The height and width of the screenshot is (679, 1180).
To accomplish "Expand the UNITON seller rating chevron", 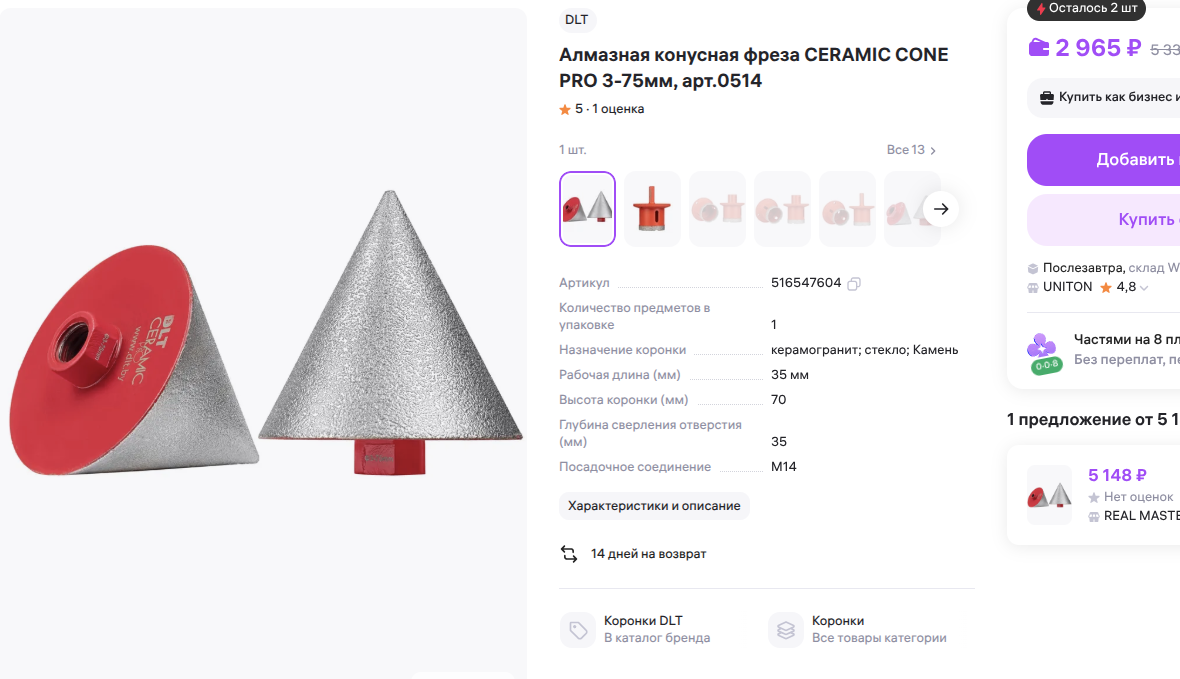I will point(1144,288).
